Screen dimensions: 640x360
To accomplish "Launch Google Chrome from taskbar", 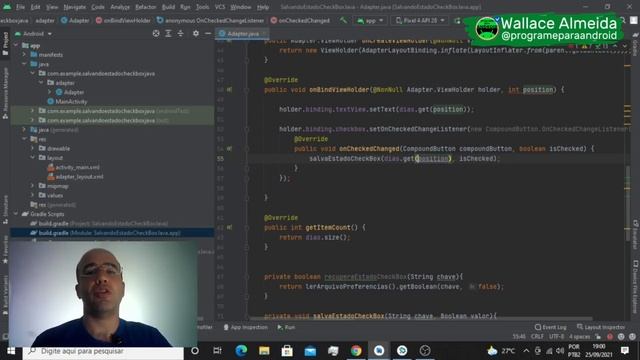I will [356, 351].
